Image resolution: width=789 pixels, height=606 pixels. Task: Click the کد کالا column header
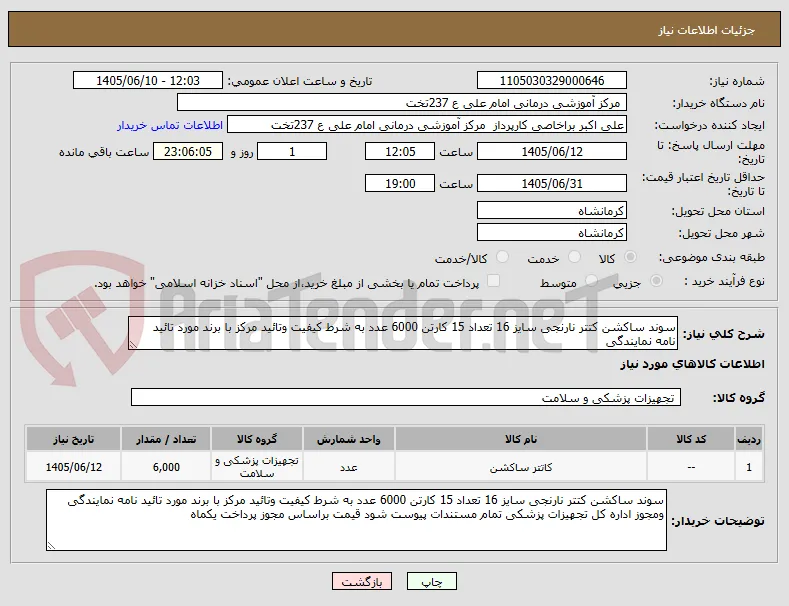point(691,439)
